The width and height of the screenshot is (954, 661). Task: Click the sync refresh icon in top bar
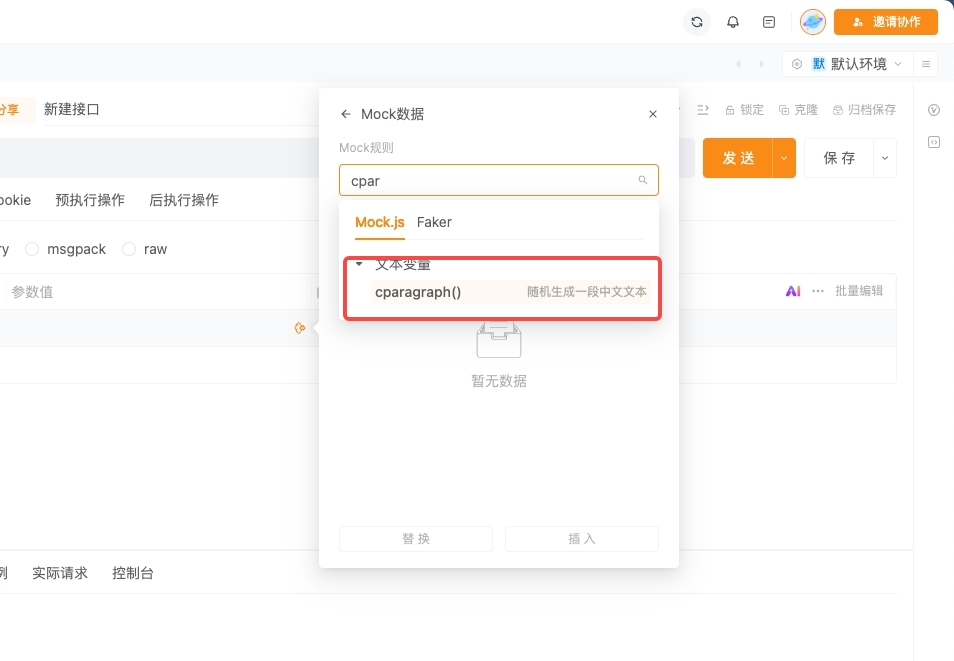[x=697, y=21]
